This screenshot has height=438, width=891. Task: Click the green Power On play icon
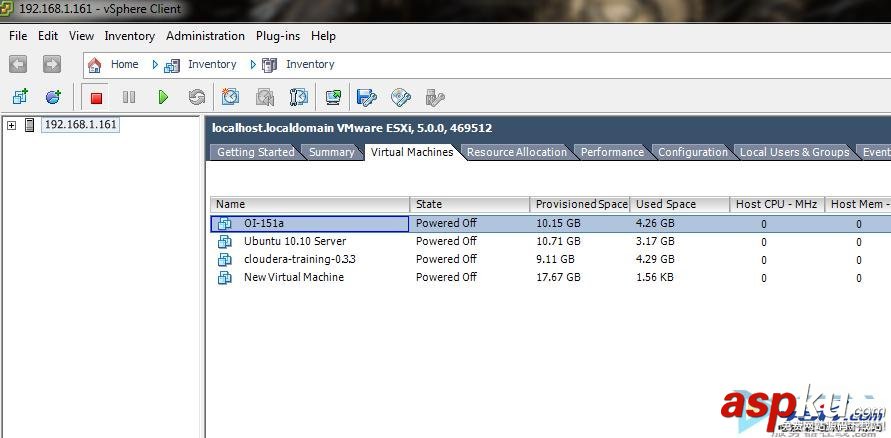click(163, 98)
